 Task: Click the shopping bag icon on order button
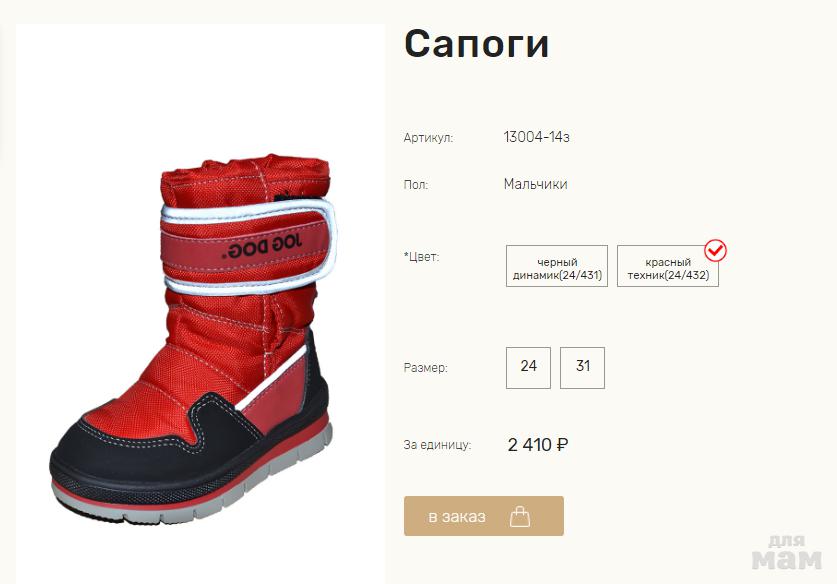click(x=519, y=517)
